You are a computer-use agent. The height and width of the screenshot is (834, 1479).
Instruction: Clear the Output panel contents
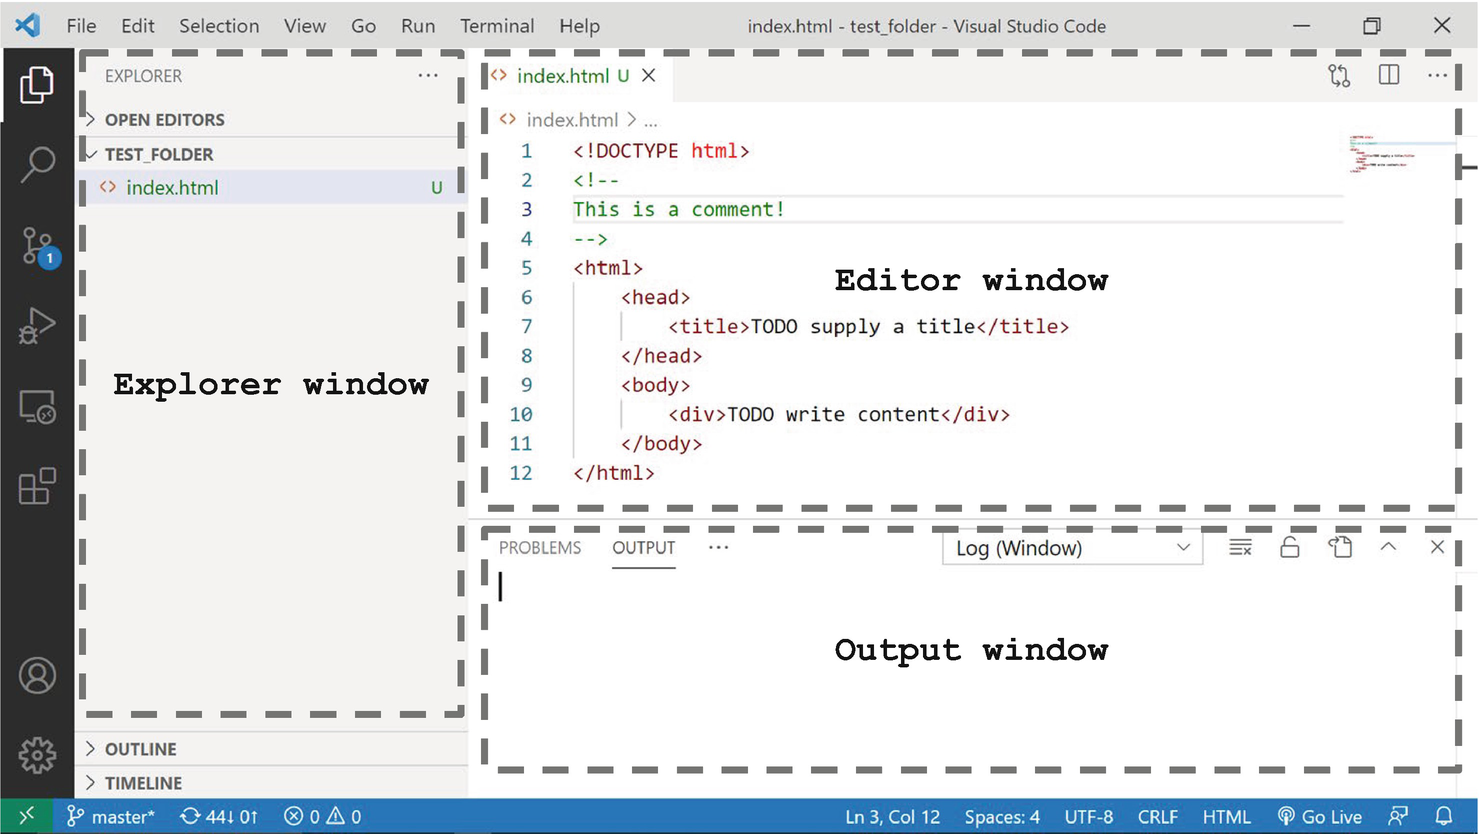tap(1240, 547)
